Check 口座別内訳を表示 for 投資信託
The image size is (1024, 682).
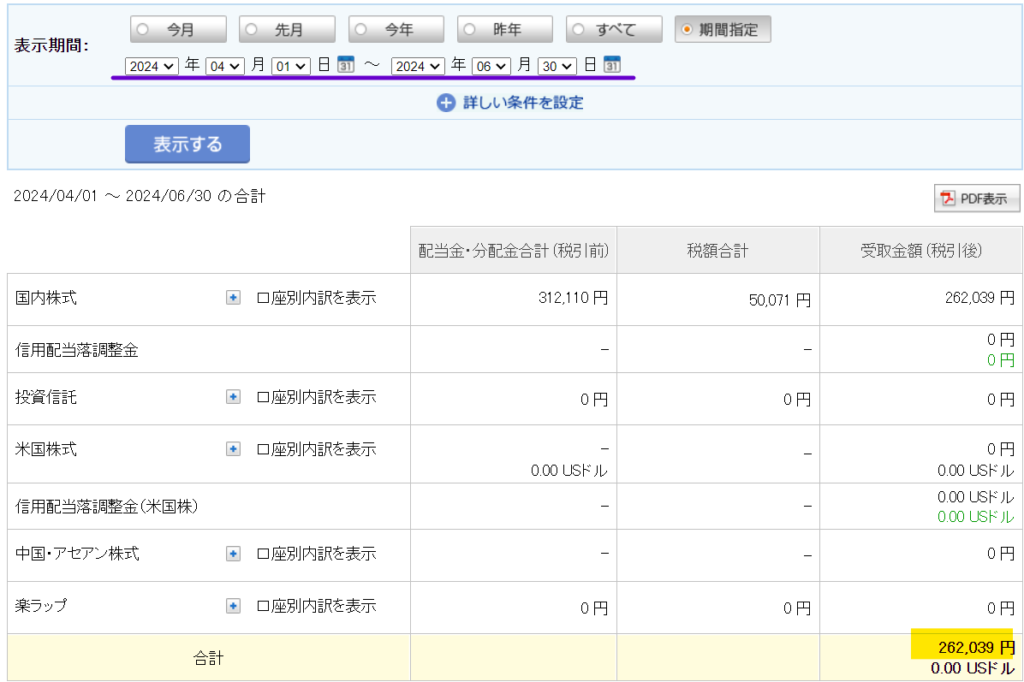[264, 398]
